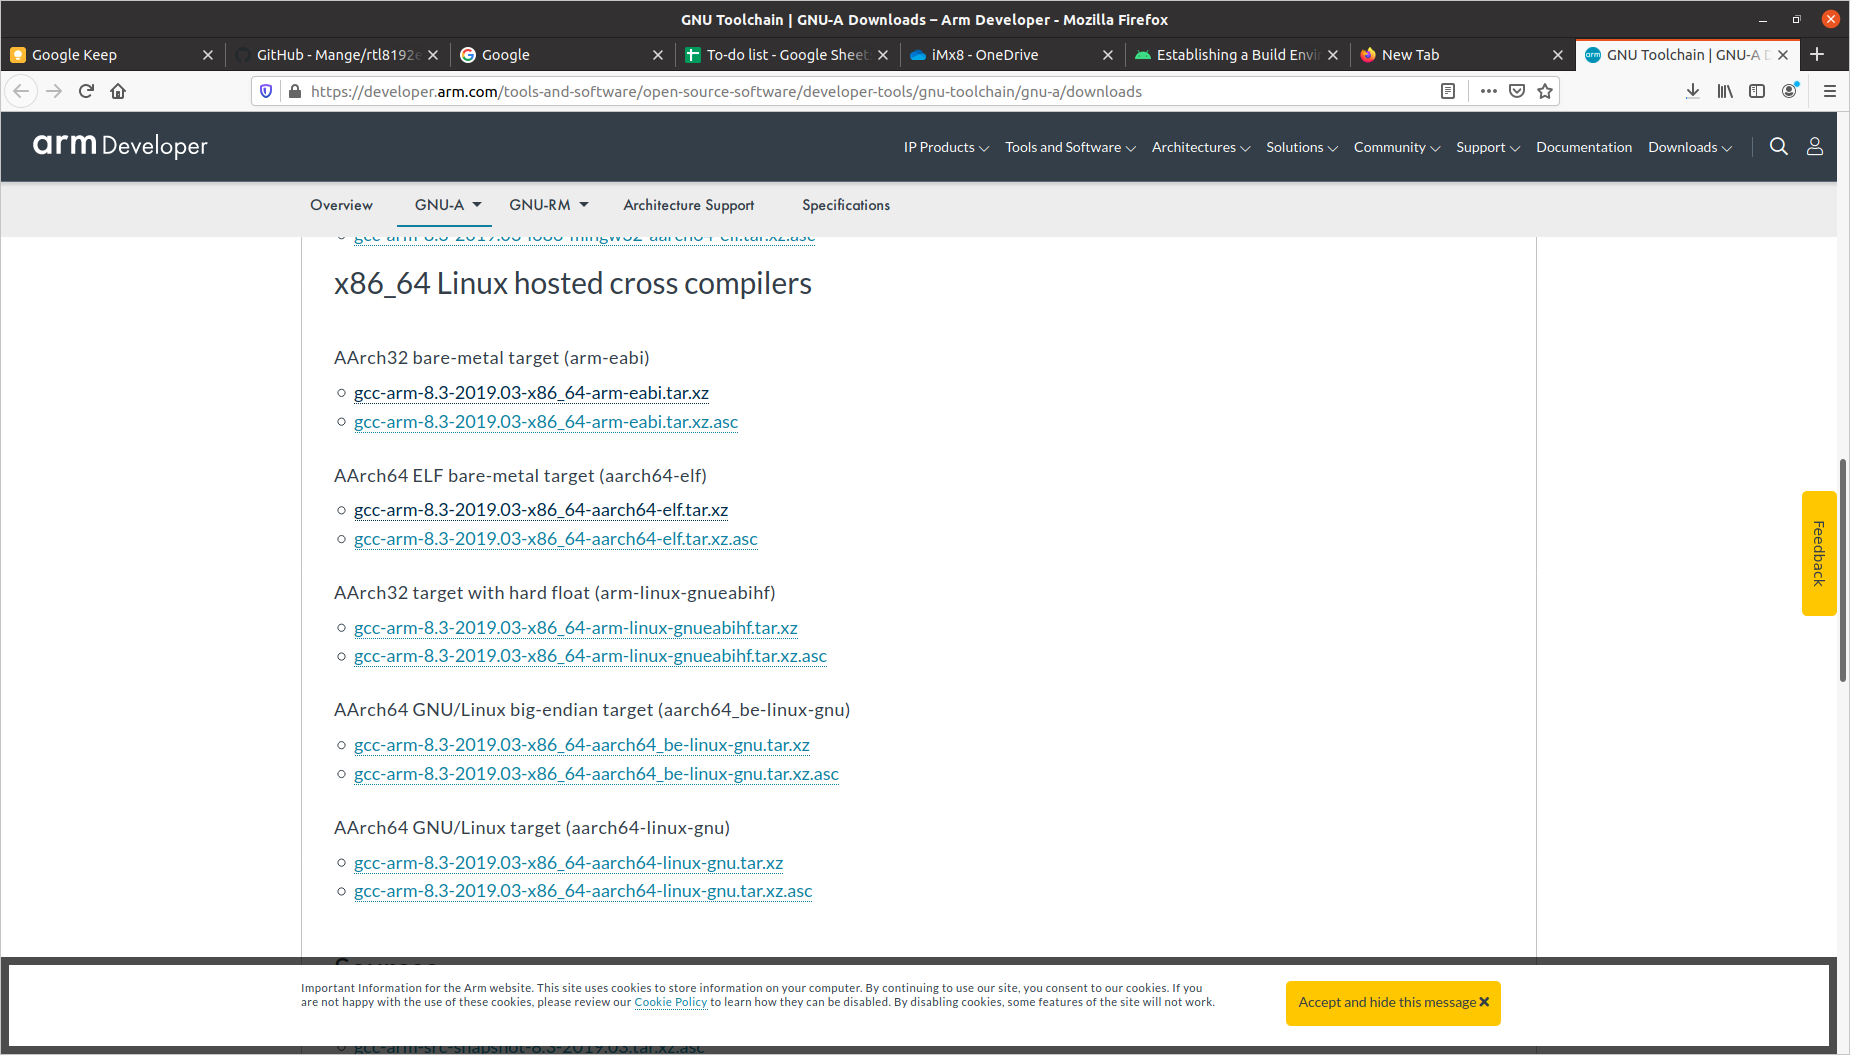This screenshot has width=1850, height=1055.
Task: Go to the Firefox home page icon
Action: (x=118, y=91)
